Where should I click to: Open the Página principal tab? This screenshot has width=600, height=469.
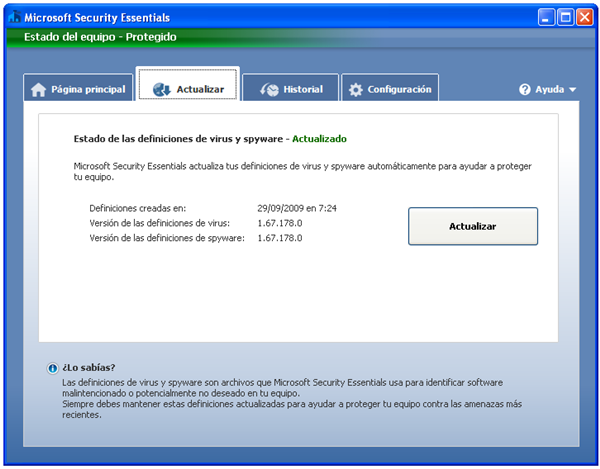pos(78,88)
